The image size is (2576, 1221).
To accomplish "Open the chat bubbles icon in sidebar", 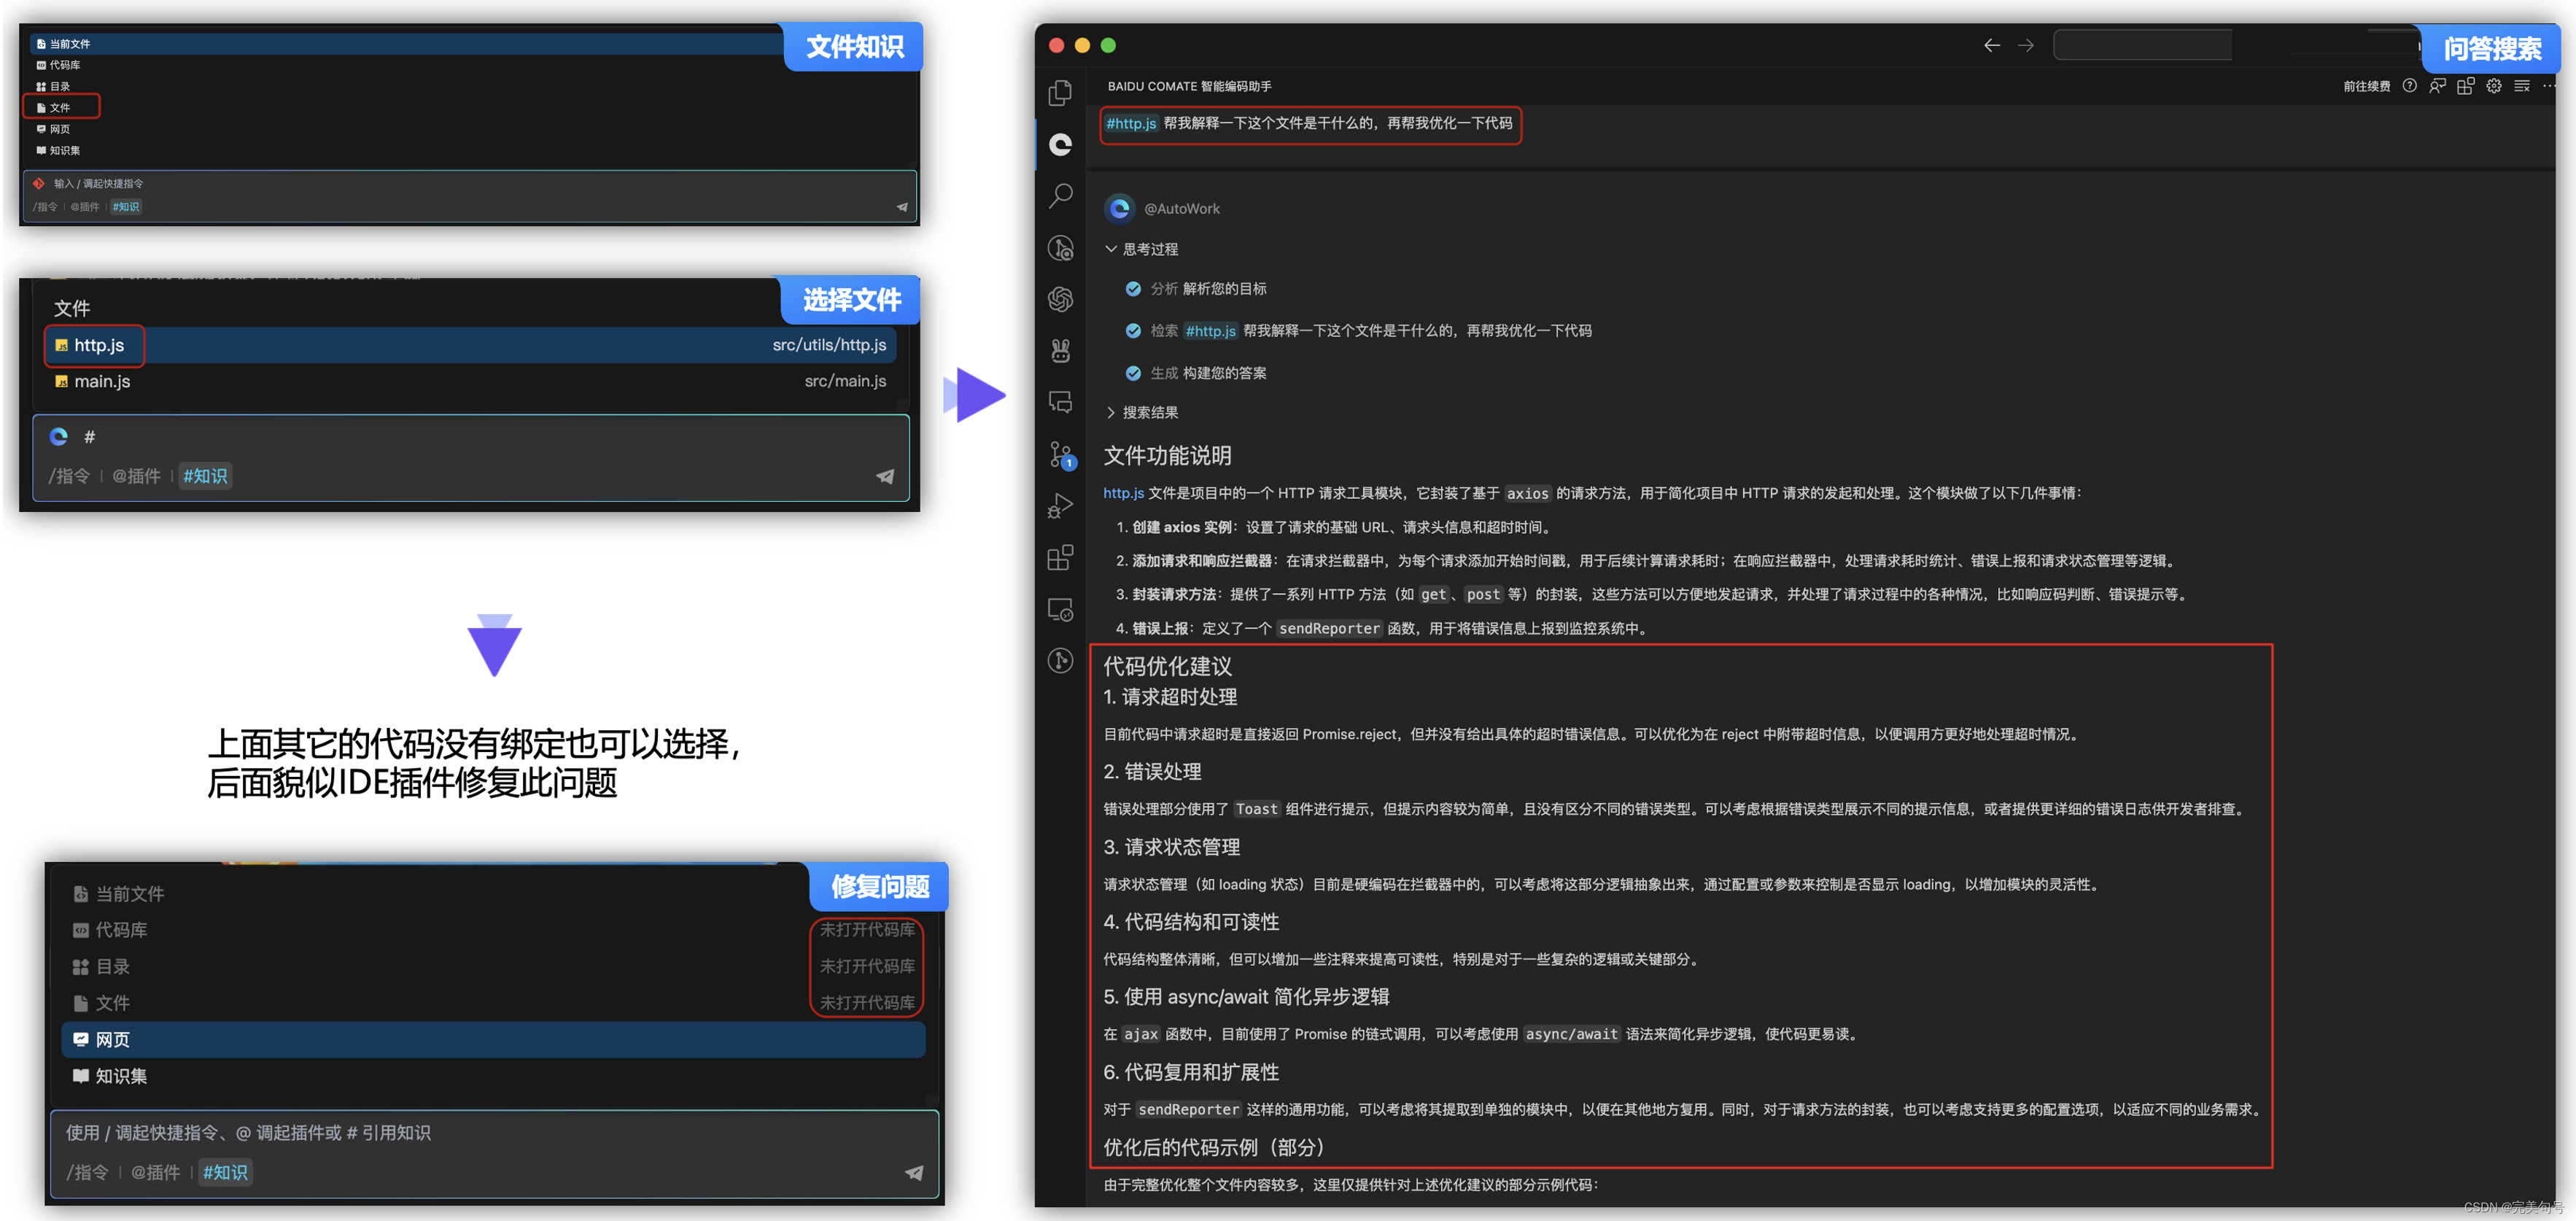I will point(1060,402).
